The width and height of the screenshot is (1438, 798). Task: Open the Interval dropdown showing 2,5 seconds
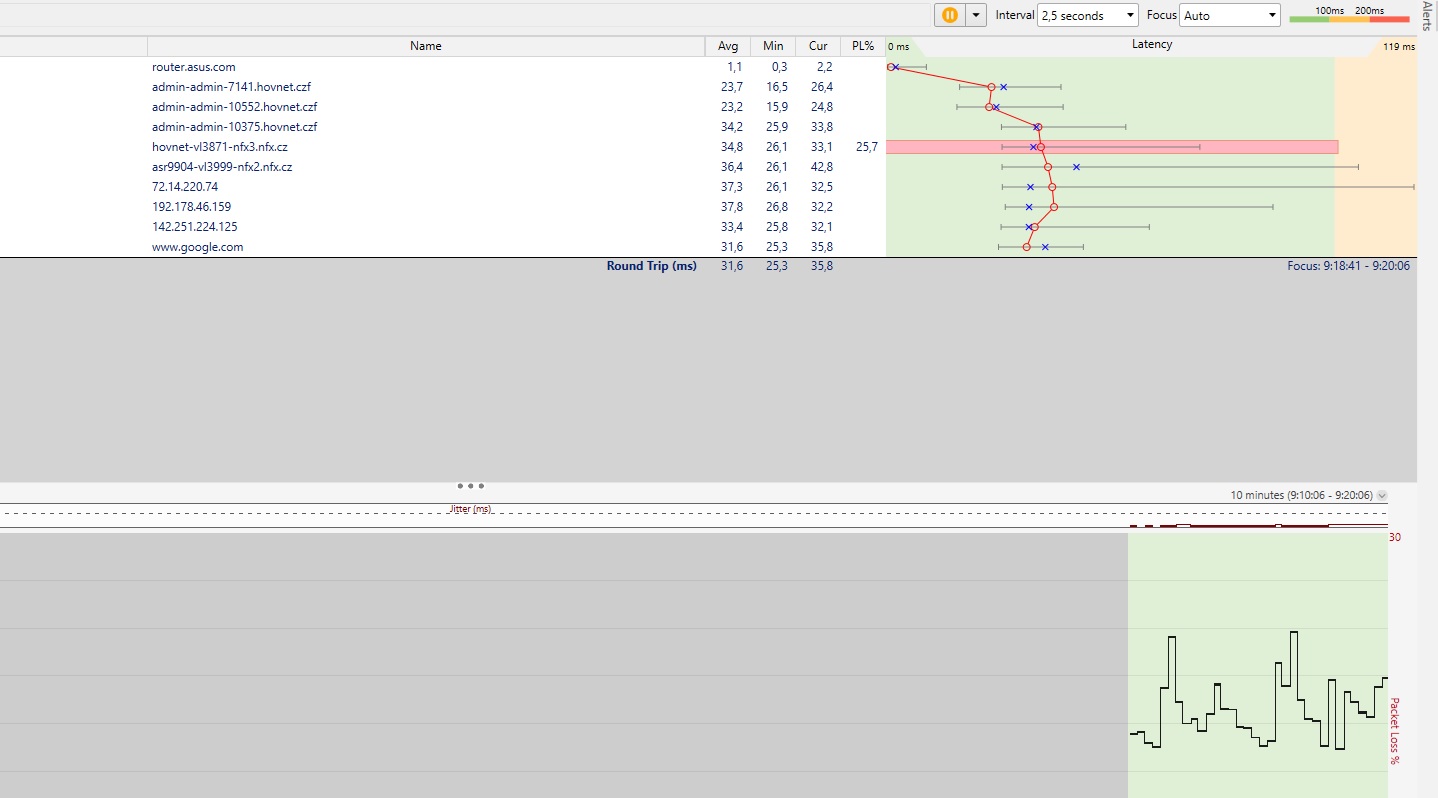click(x=1088, y=15)
